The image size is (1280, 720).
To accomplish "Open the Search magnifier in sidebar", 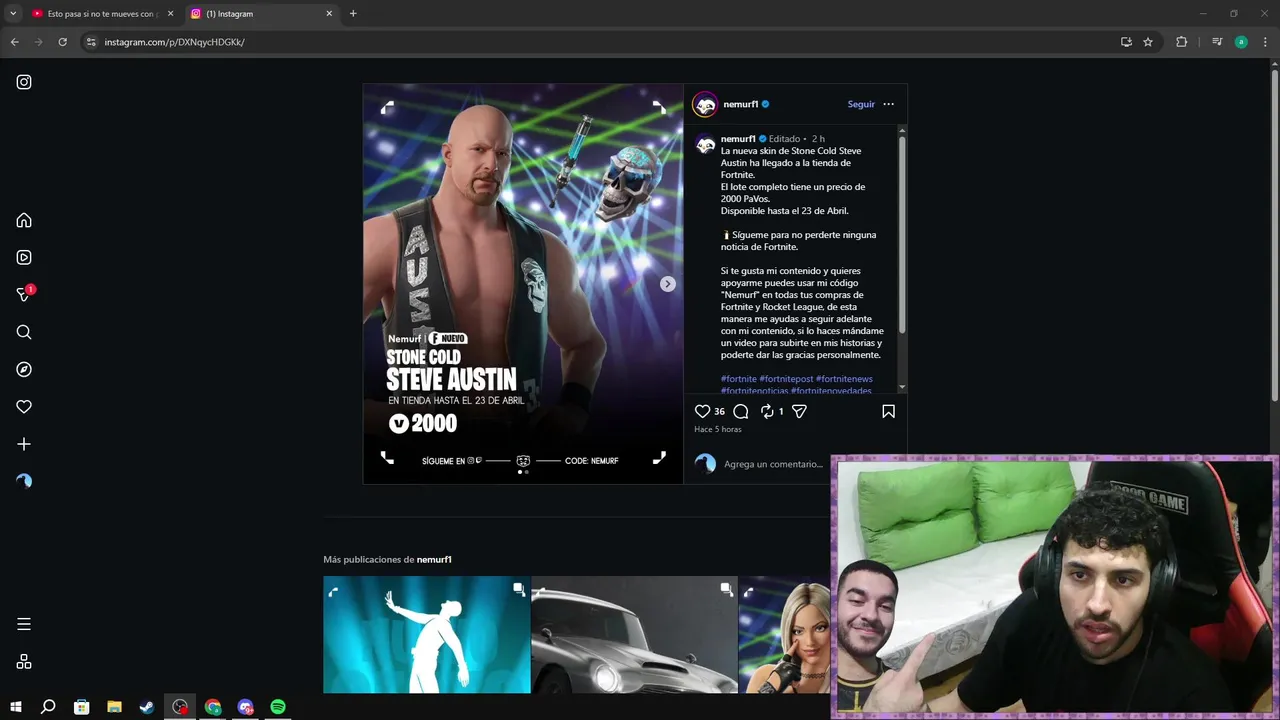I will coord(24,332).
